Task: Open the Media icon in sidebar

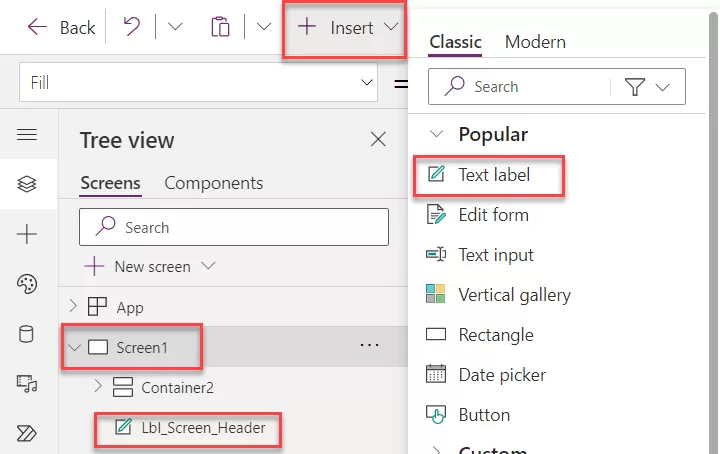Action: click(x=27, y=384)
